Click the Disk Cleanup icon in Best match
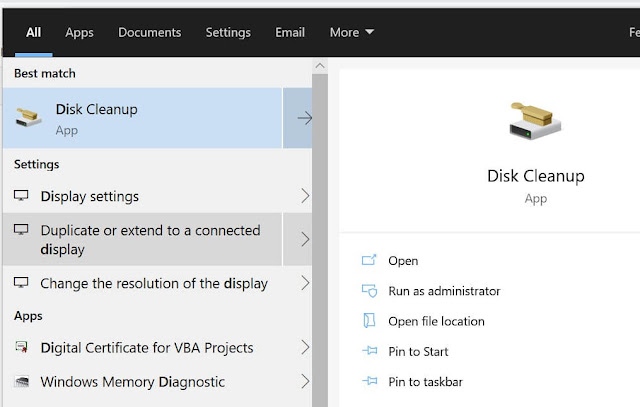 click(x=28, y=117)
